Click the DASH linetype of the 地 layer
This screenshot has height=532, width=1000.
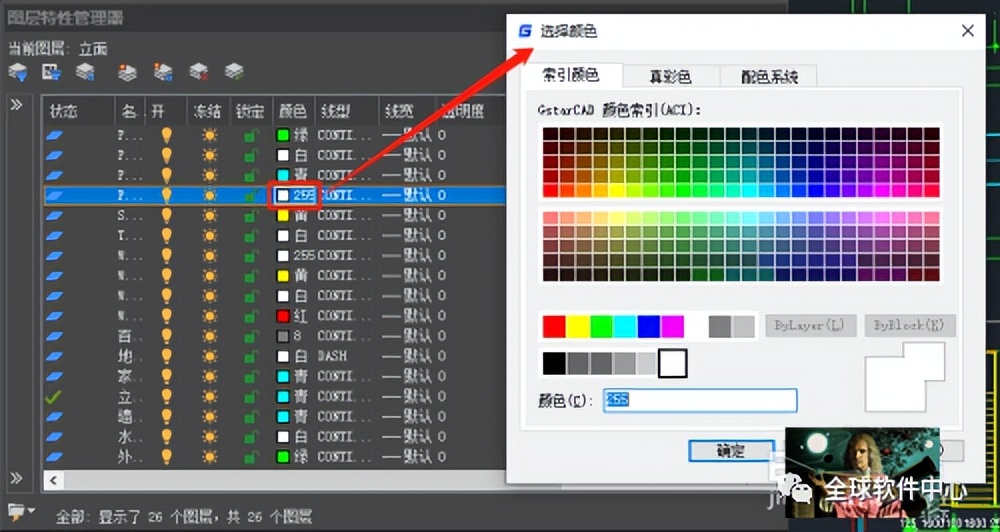(x=333, y=356)
